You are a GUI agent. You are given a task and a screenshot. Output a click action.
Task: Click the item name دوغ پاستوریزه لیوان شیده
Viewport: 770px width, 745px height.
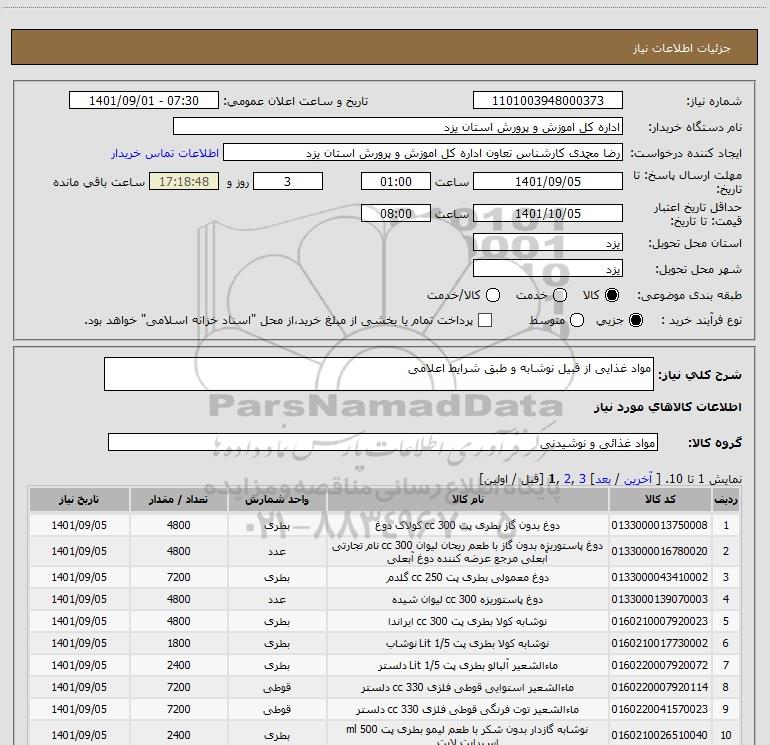(x=468, y=599)
